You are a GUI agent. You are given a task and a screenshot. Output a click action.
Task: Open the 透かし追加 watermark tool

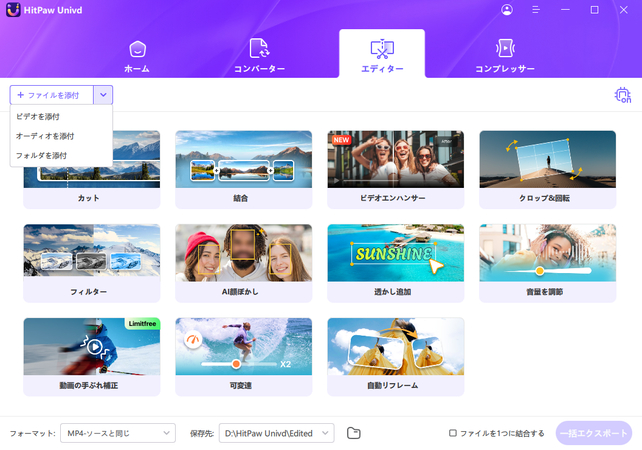396,263
